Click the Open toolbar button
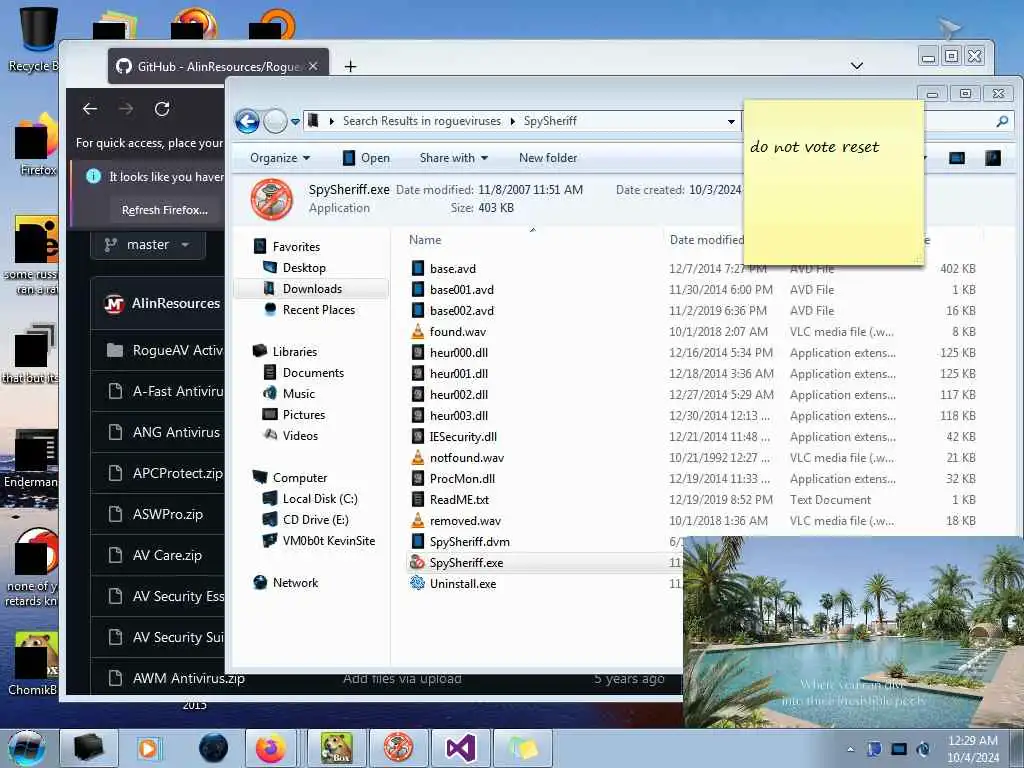 [x=366, y=158]
